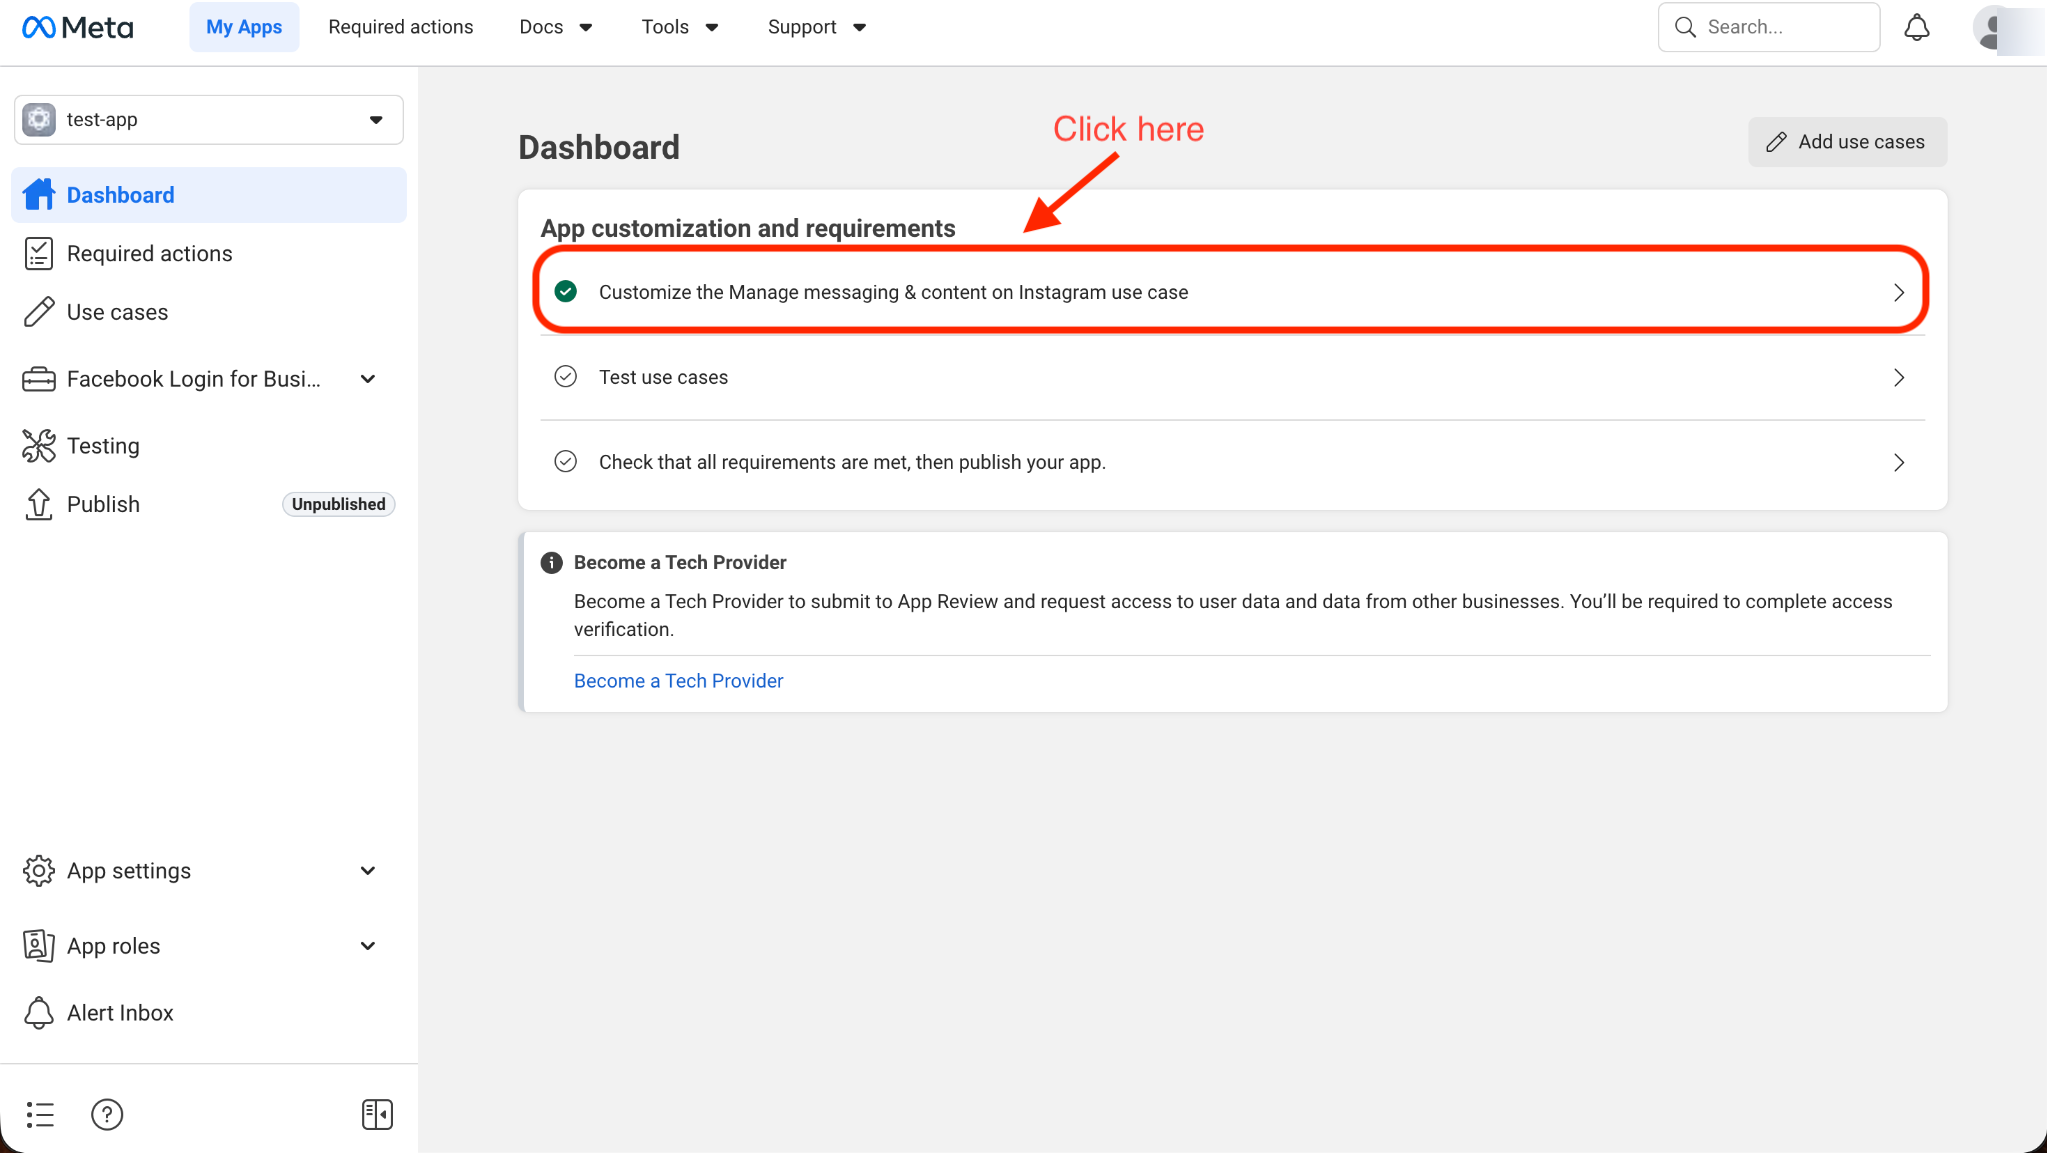This screenshot has height=1153, width=2047.
Task: Click the Publish upload arrow icon
Action: point(39,504)
